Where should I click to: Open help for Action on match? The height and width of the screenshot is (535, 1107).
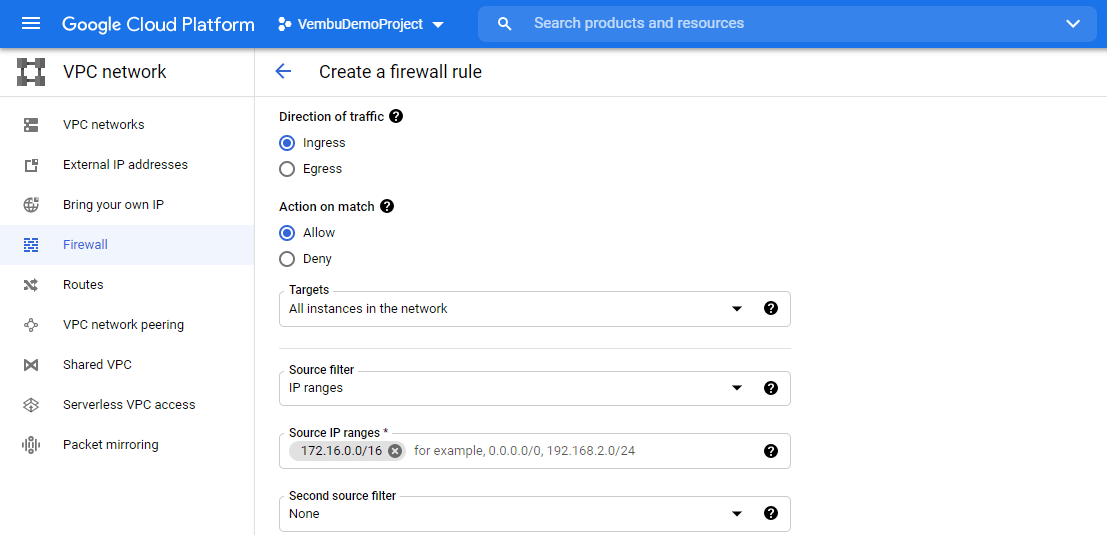[387, 206]
